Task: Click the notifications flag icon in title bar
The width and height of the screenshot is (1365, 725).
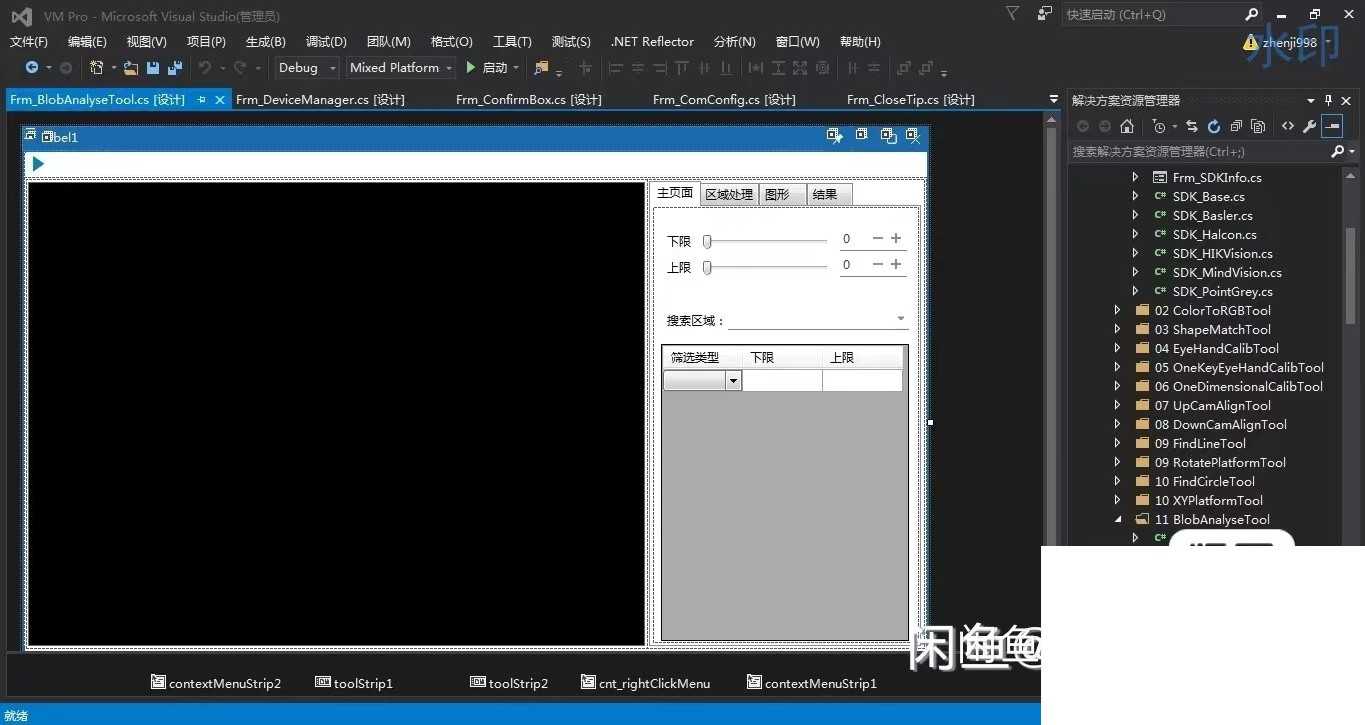Action: point(1012,14)
